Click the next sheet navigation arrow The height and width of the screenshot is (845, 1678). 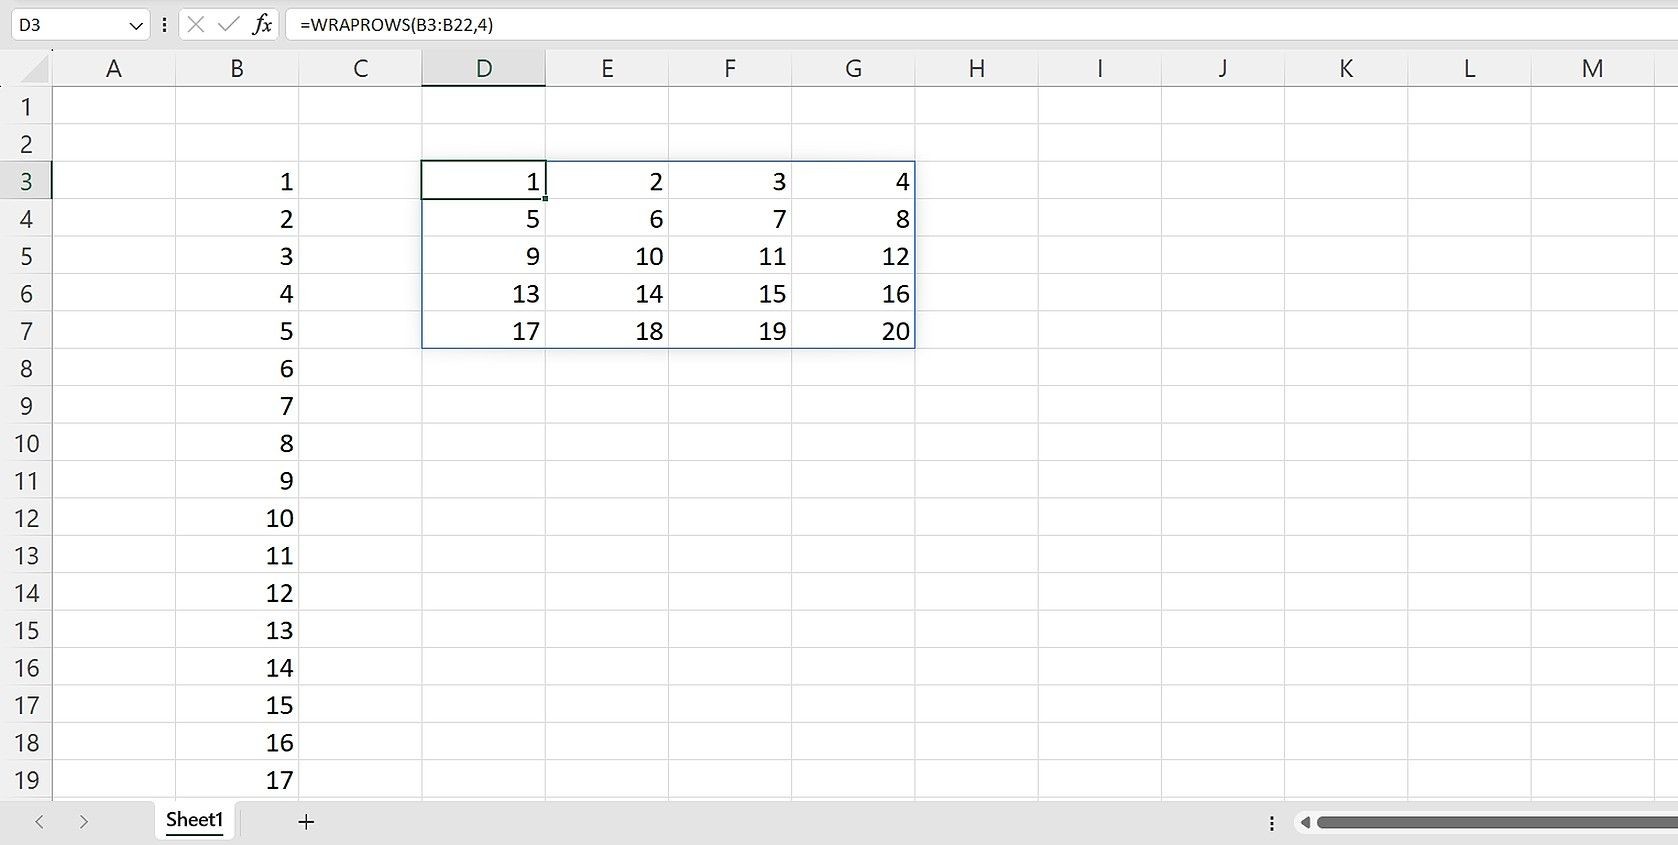pyautogui.click(x=84, y=821)
